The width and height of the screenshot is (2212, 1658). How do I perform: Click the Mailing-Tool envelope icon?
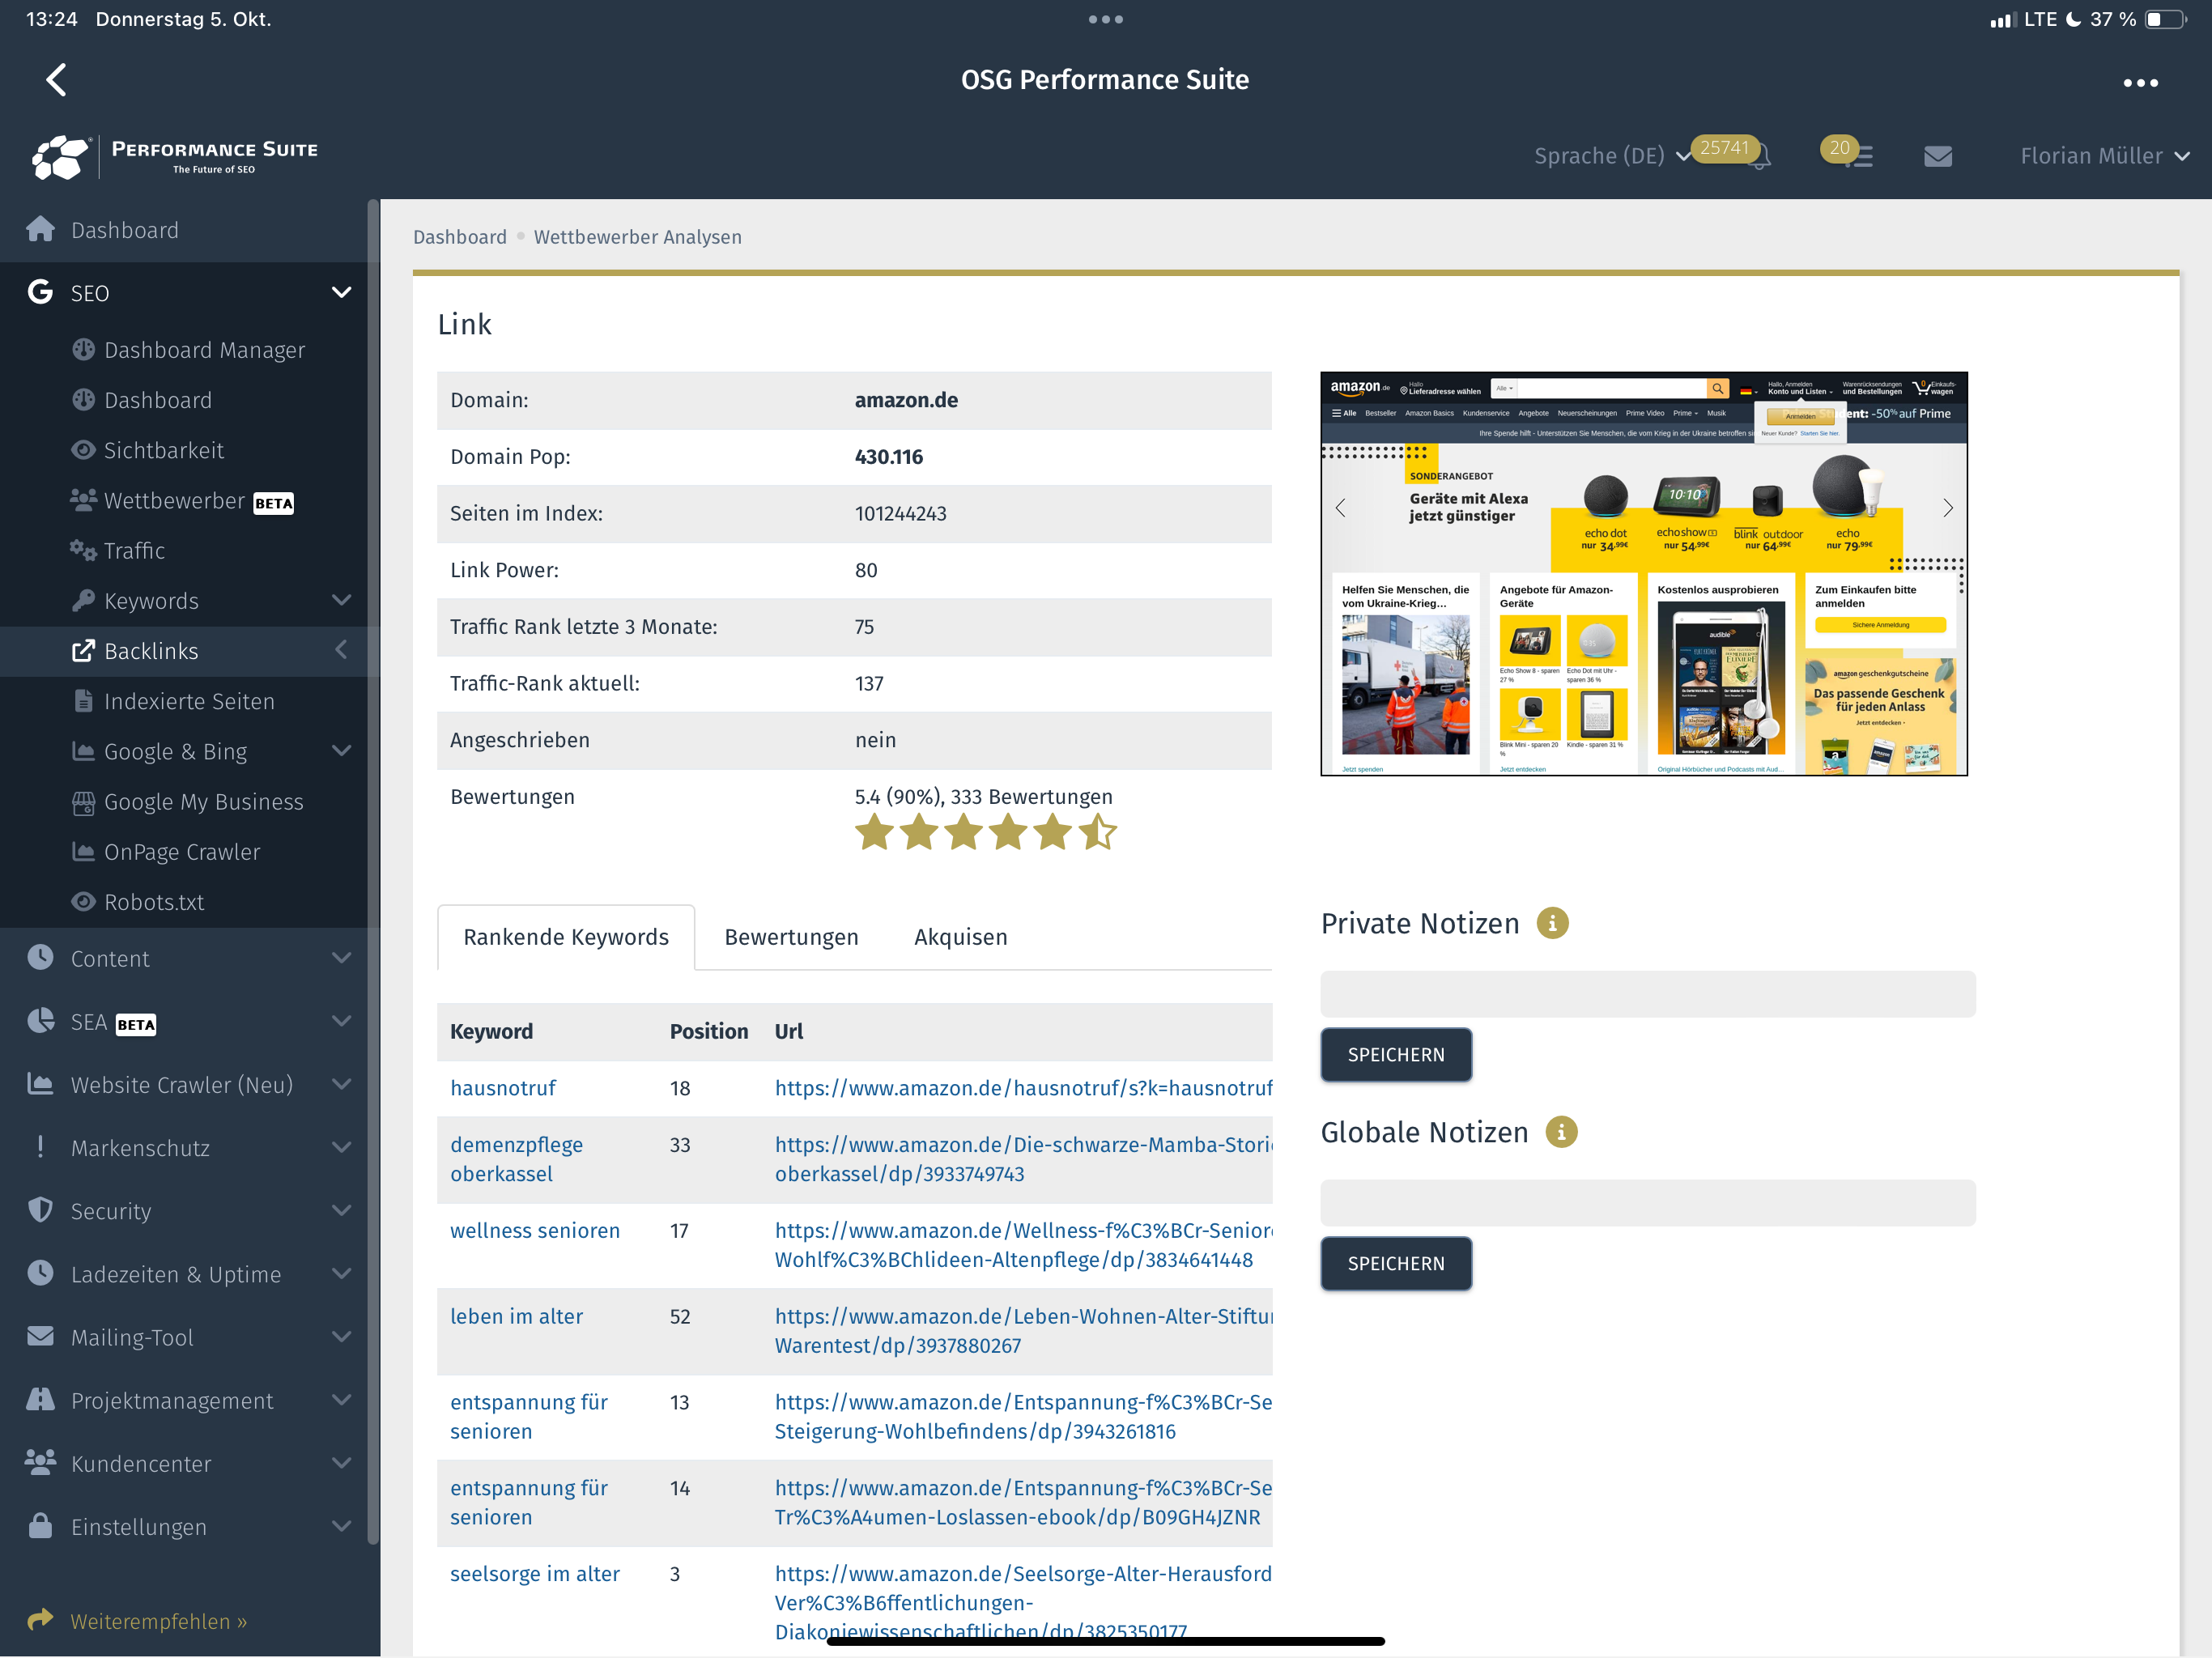pyautogui.click(x=40, y=1336)
